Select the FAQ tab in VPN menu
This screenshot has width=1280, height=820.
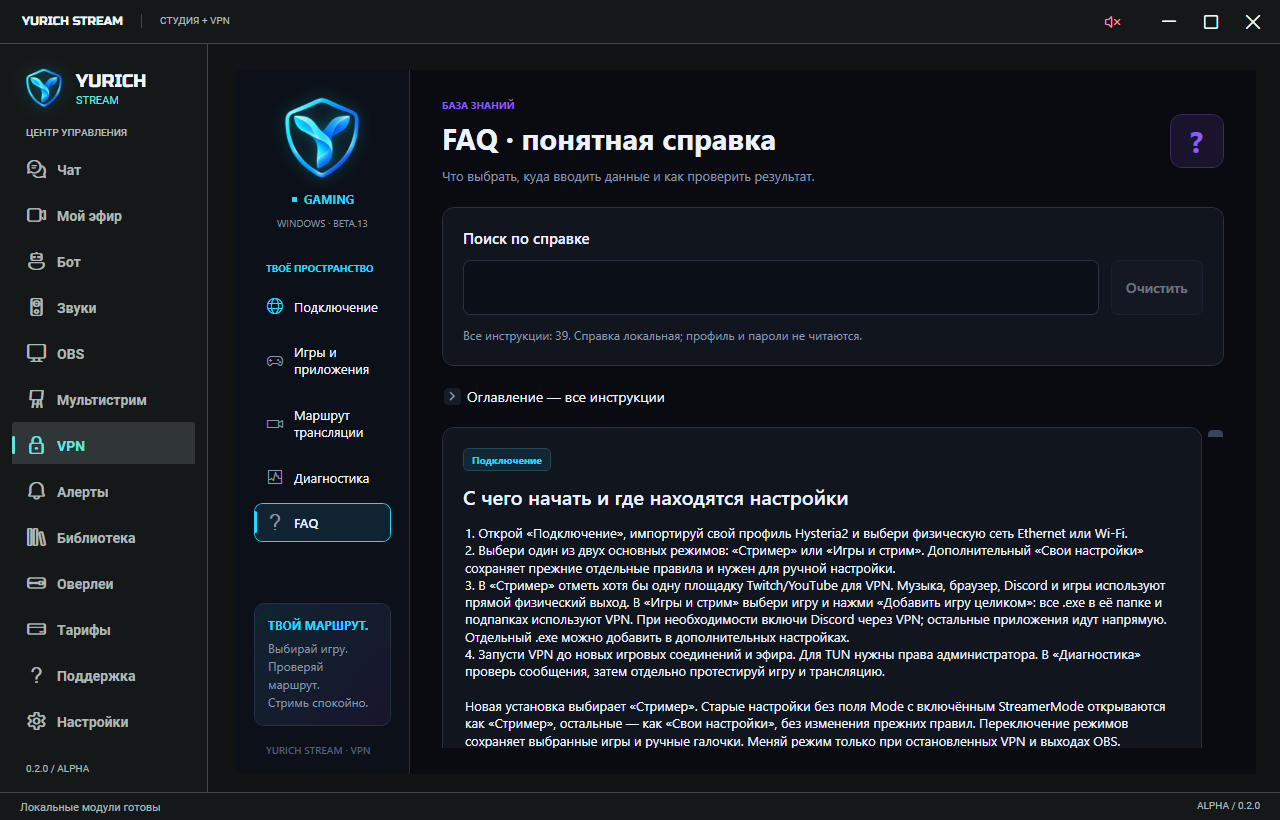click(322, 523)
